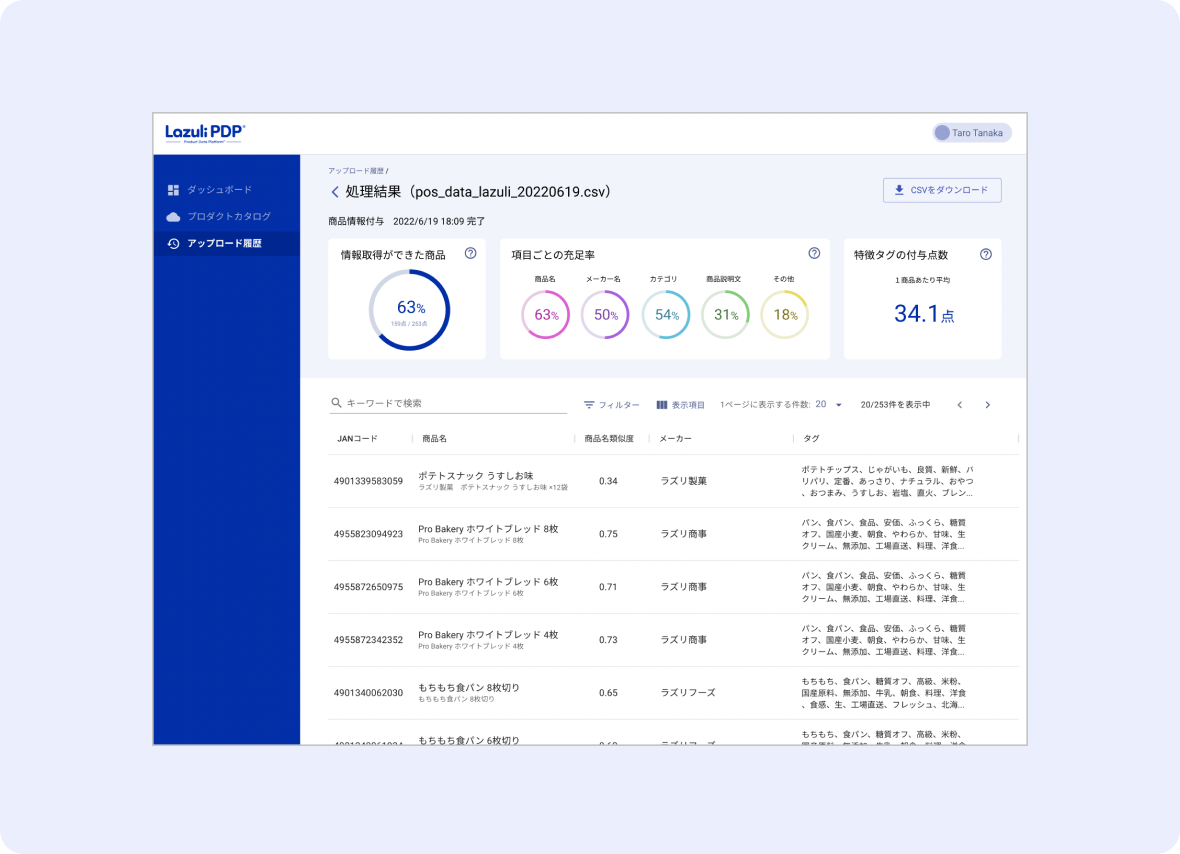Open 表示項目 column display settings

point(680,405)
